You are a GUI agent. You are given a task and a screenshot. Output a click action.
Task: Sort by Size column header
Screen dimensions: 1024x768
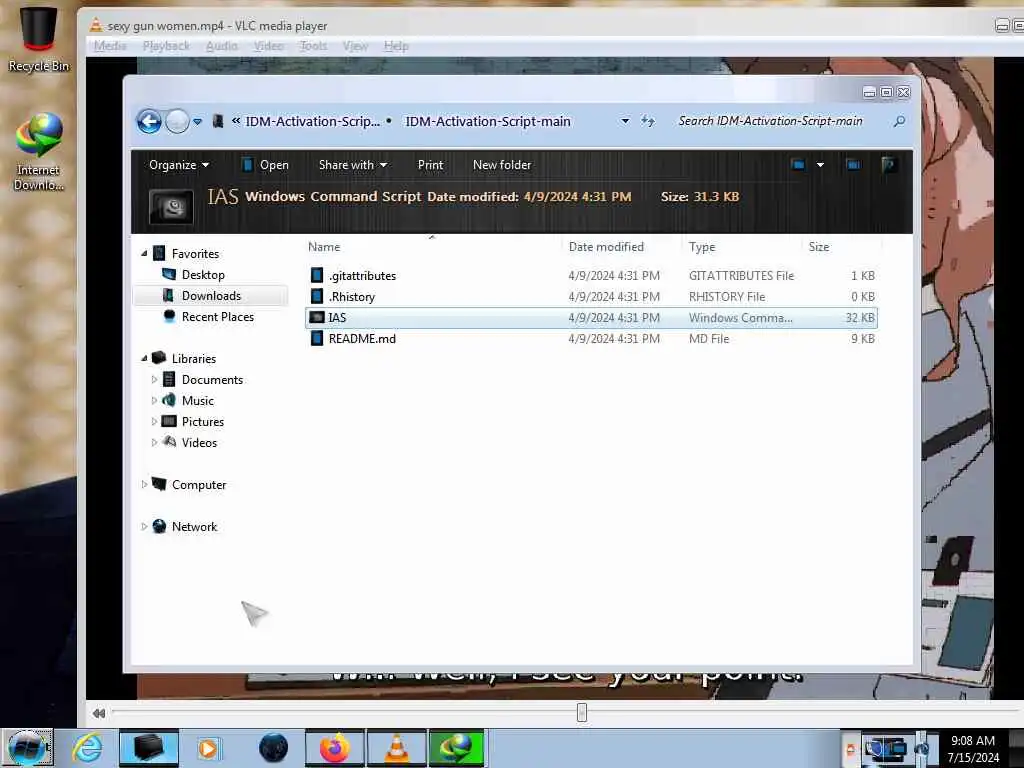819,247
